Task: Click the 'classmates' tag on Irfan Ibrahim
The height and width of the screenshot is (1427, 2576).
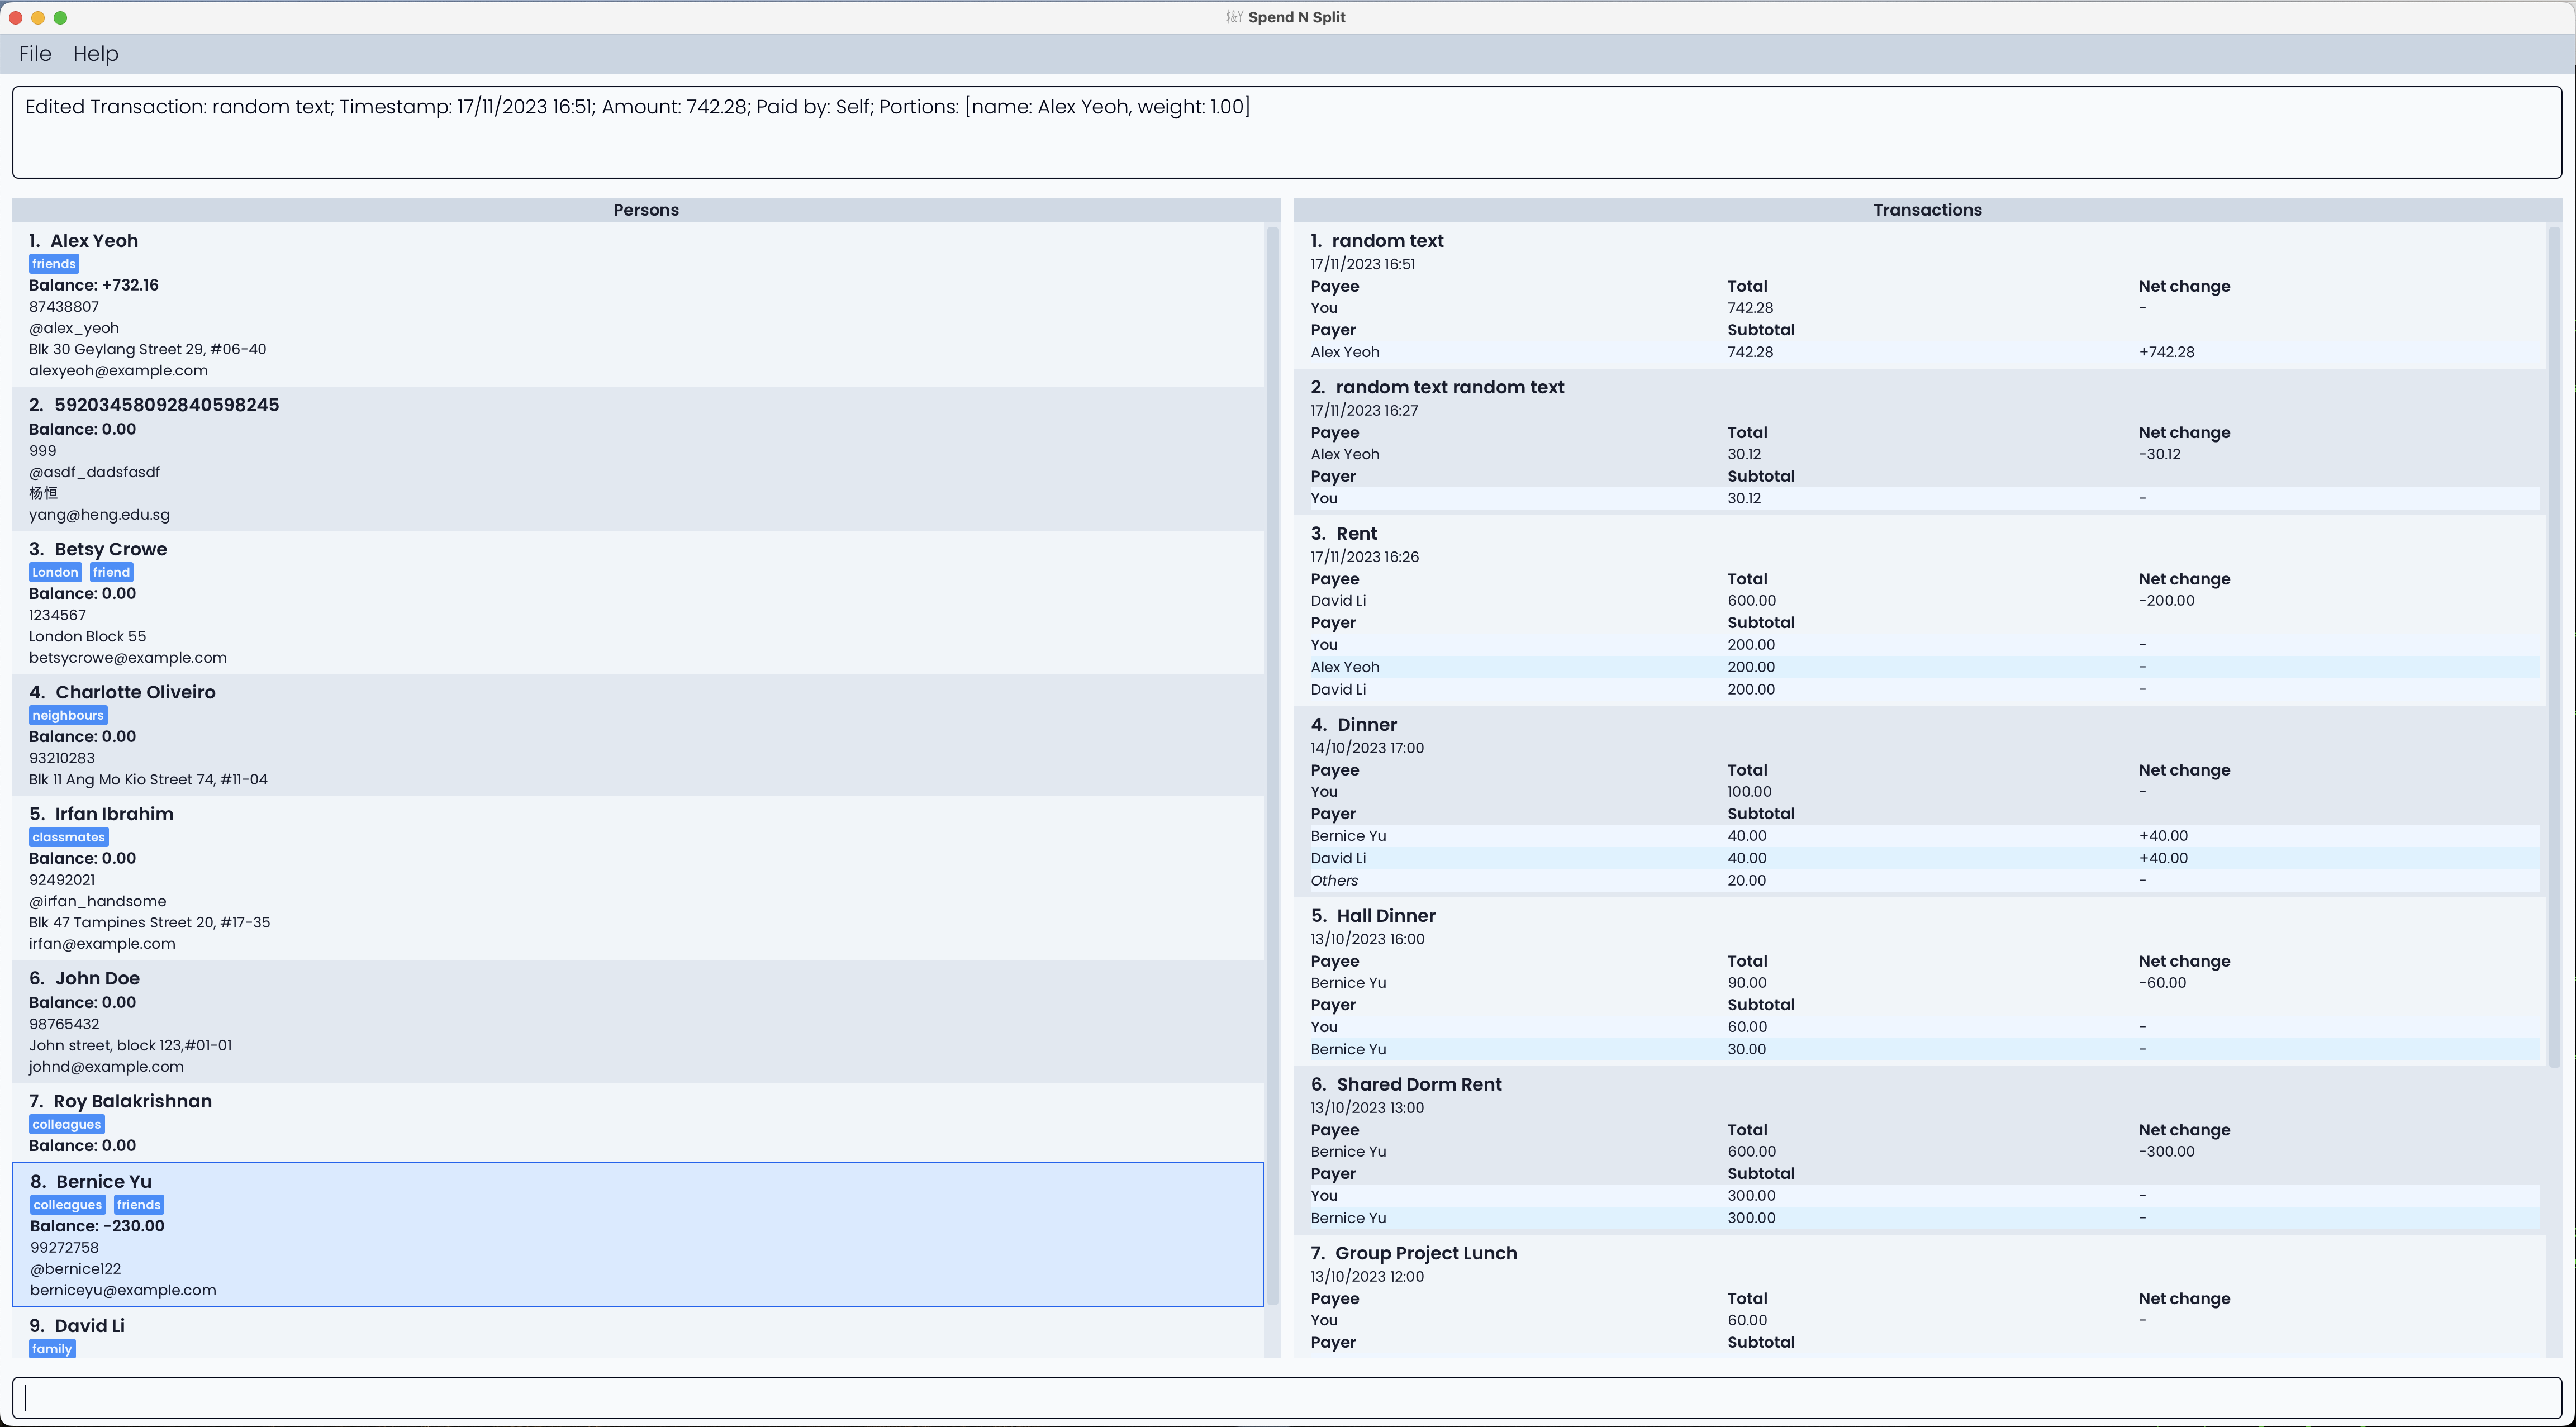Action: (x=68, y=837)
